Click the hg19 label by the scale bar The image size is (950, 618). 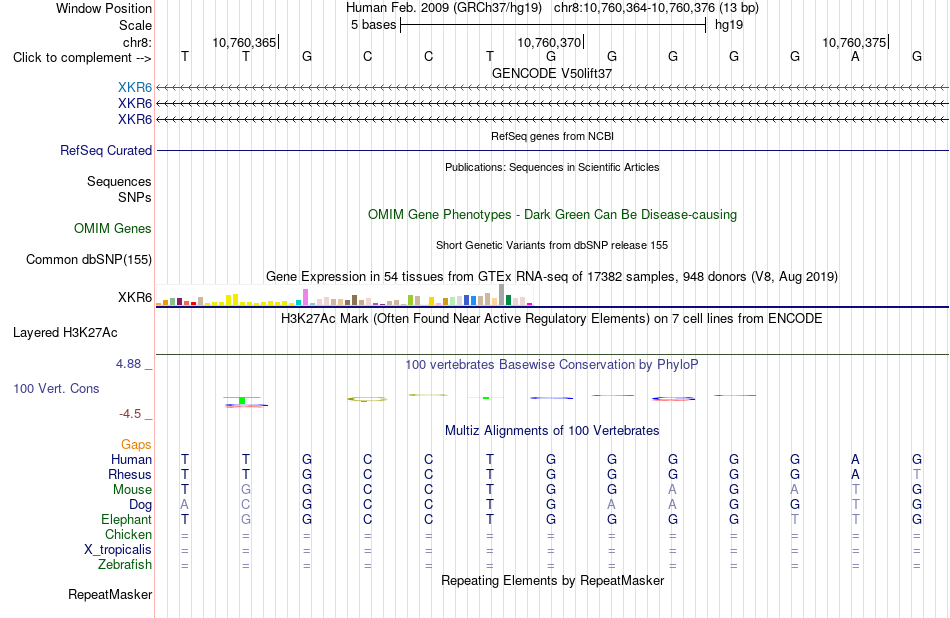729,25
